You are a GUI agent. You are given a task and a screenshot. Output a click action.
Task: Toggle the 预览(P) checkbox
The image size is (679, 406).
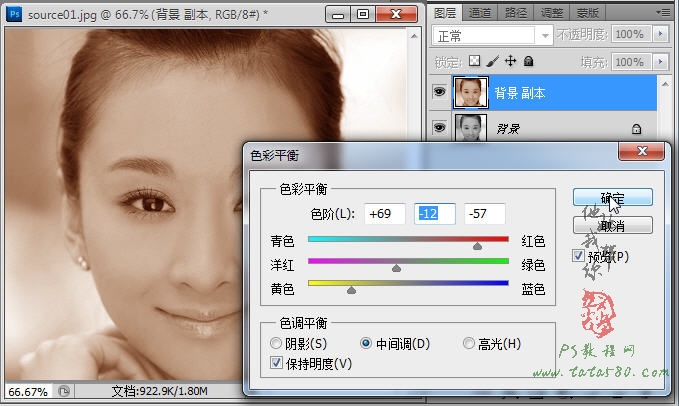[579, 255]
